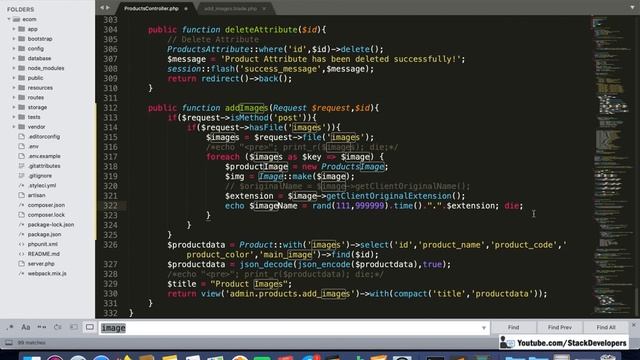This screenshot has width=640, height=360.
Task: Toggle regular expression search in find bar
Action: click(x=10, y=327)
